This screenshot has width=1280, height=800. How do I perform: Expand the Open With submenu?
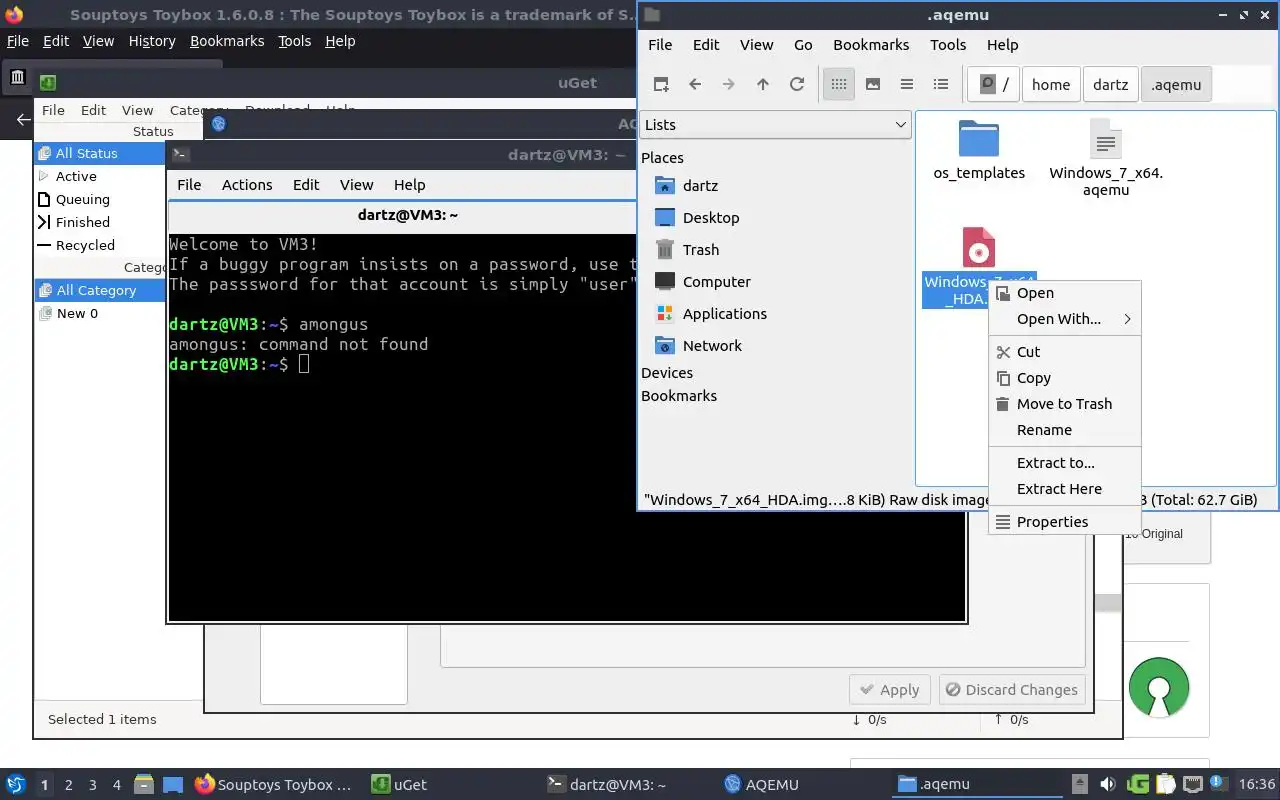click(x=1065, y=319)
